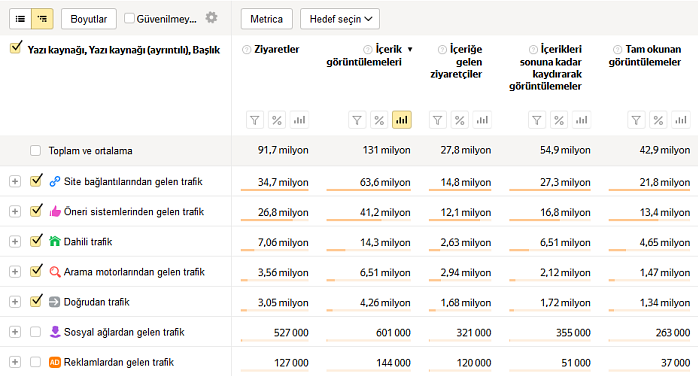This screenshot has width=698, height=376.
Task: Open the settings gear icon
Action: pos(211,18)
